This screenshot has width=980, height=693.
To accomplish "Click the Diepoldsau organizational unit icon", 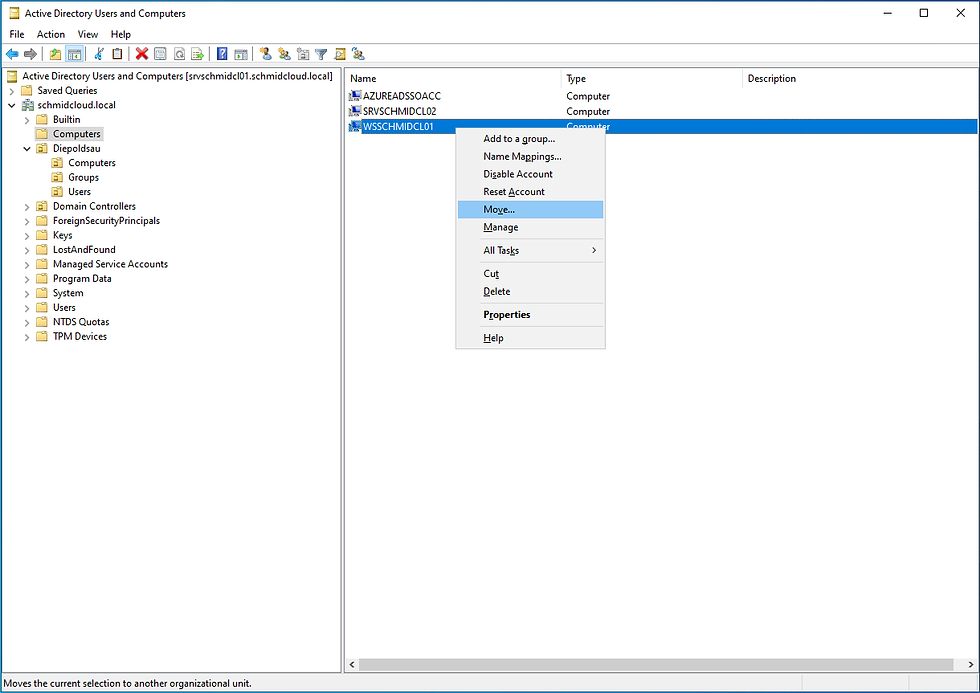I will [x=42, y=149].
